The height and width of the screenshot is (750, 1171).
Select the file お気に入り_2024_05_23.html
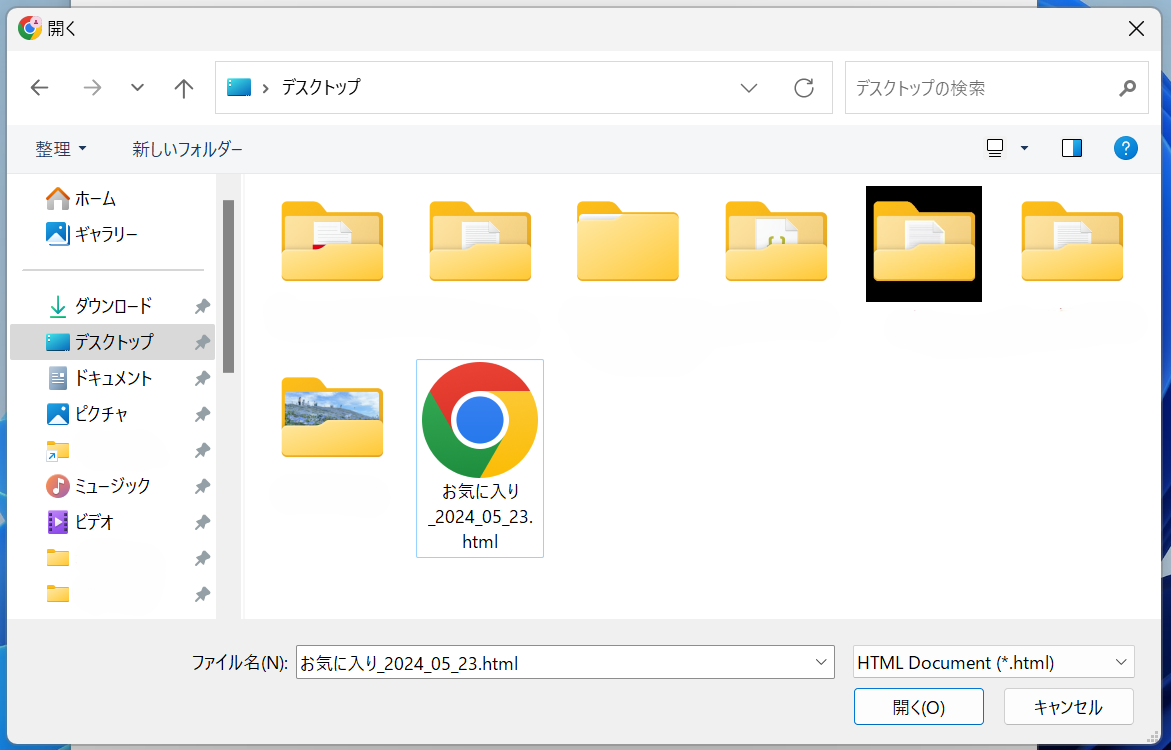click(x=479, y=458)
